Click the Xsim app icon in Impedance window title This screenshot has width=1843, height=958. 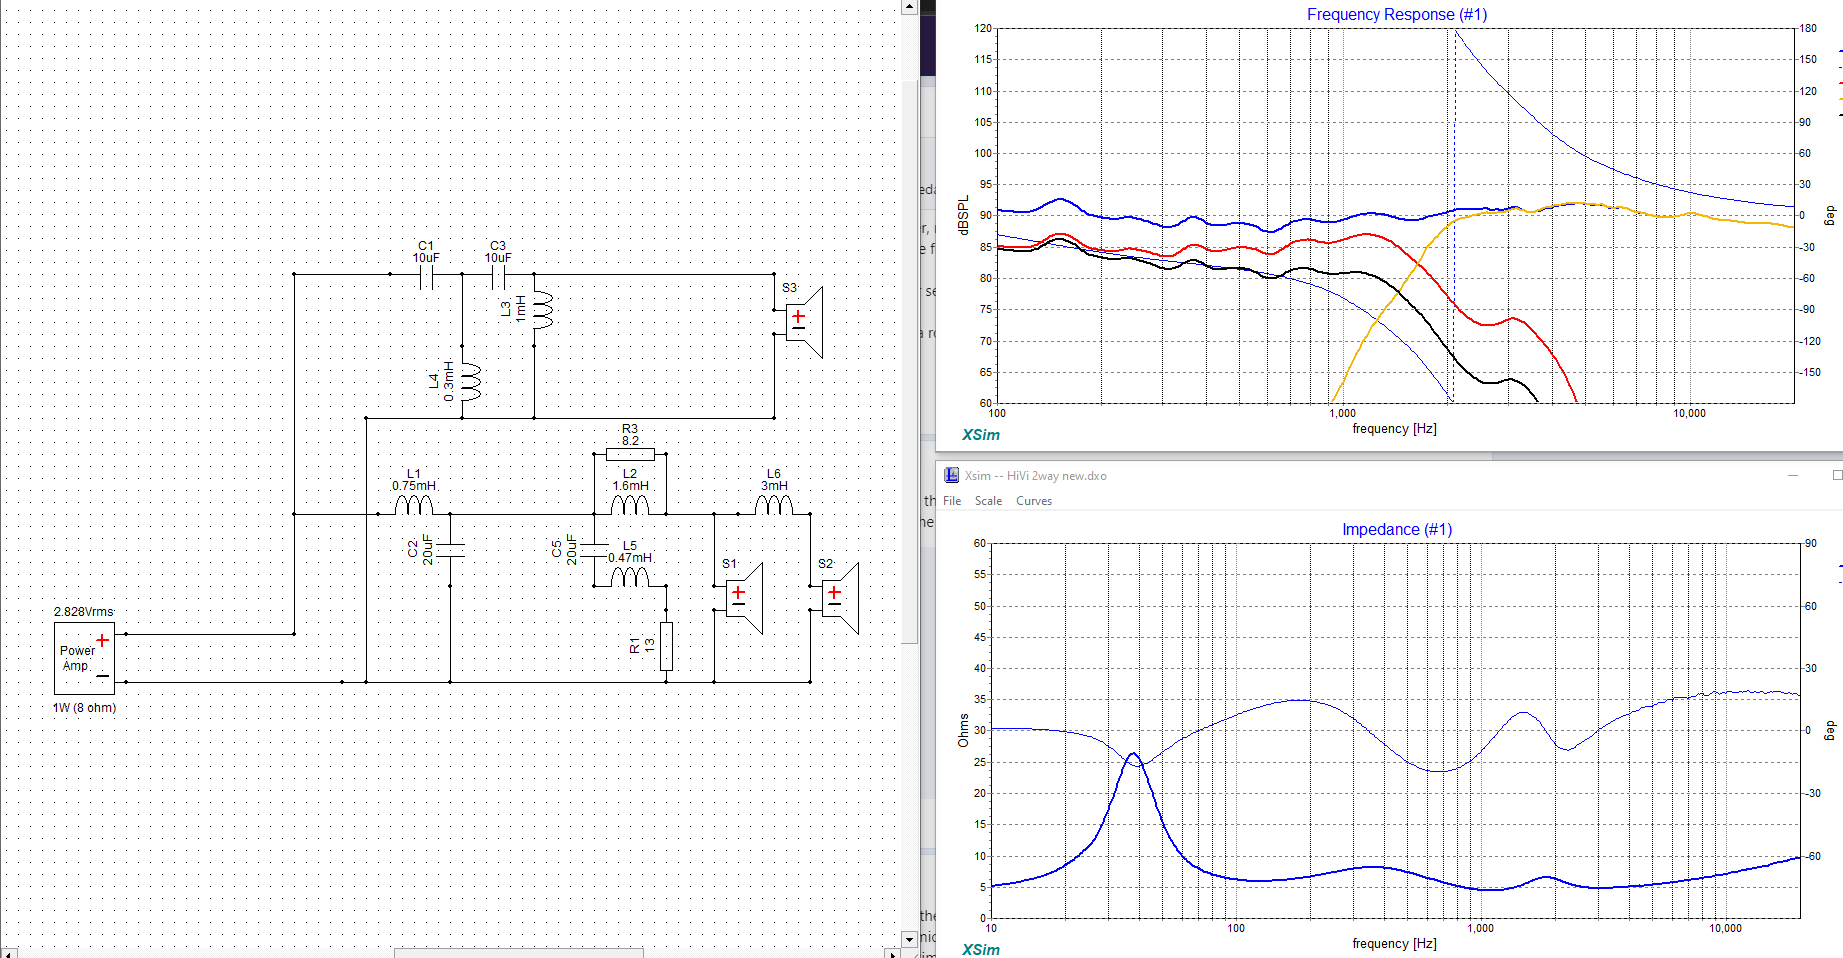pyautogui.click(x=951, y=475)
